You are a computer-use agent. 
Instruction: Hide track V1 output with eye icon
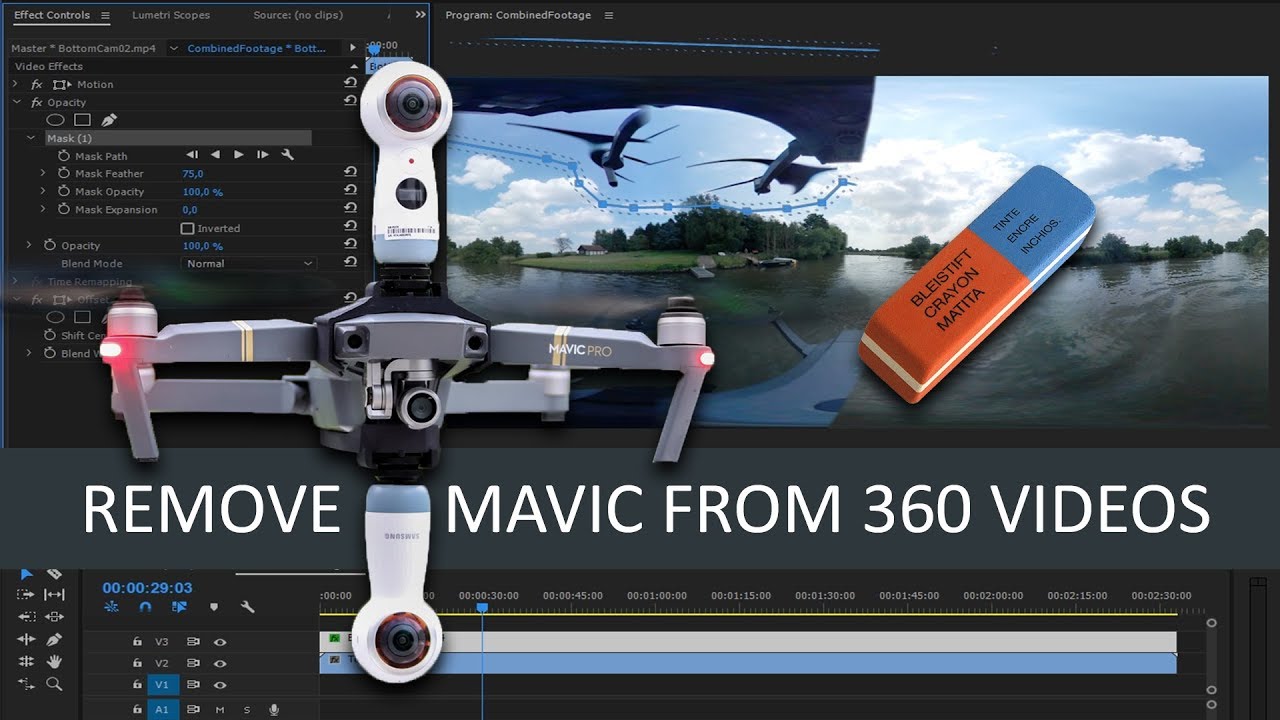(219, 685)
